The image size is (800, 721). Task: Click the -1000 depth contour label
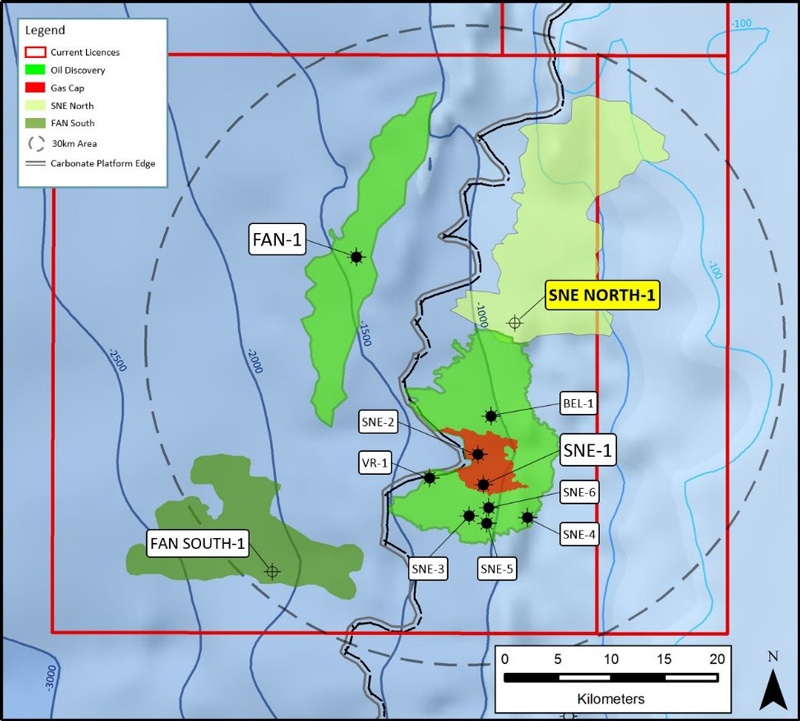coord(482,315)
